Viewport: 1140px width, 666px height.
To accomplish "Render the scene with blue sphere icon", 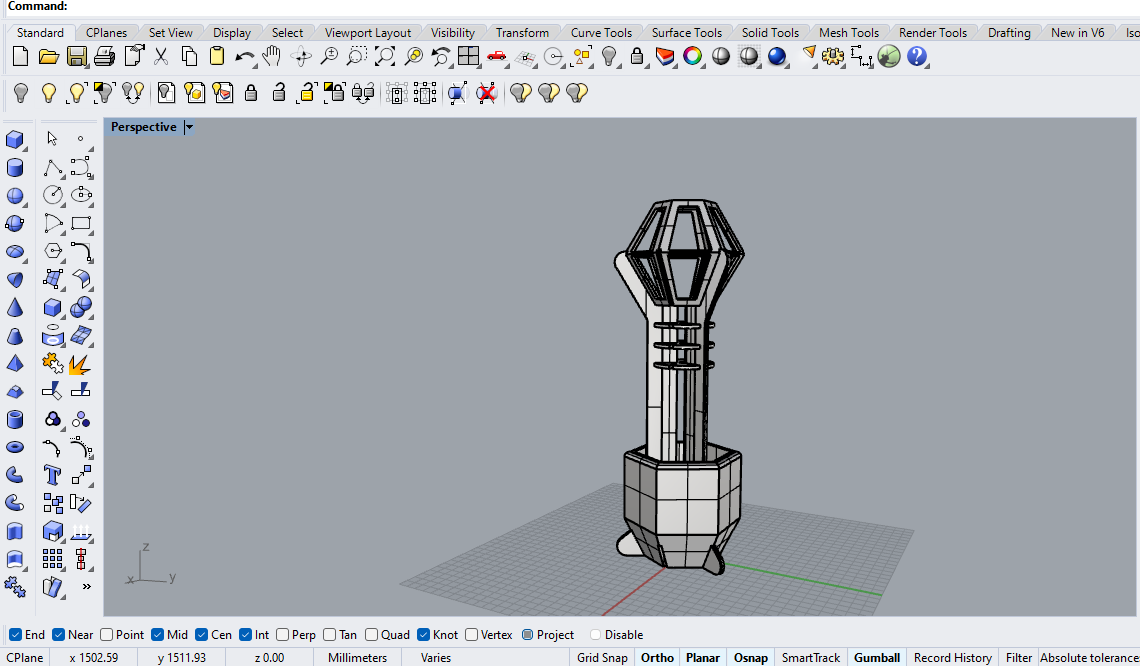I will (x=776, y=56).
